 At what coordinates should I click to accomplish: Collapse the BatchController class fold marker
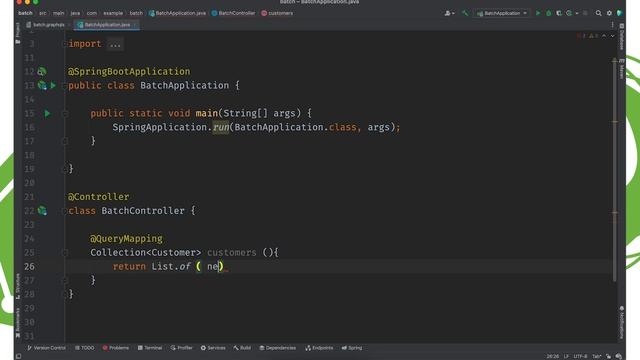tap(64, 211)
